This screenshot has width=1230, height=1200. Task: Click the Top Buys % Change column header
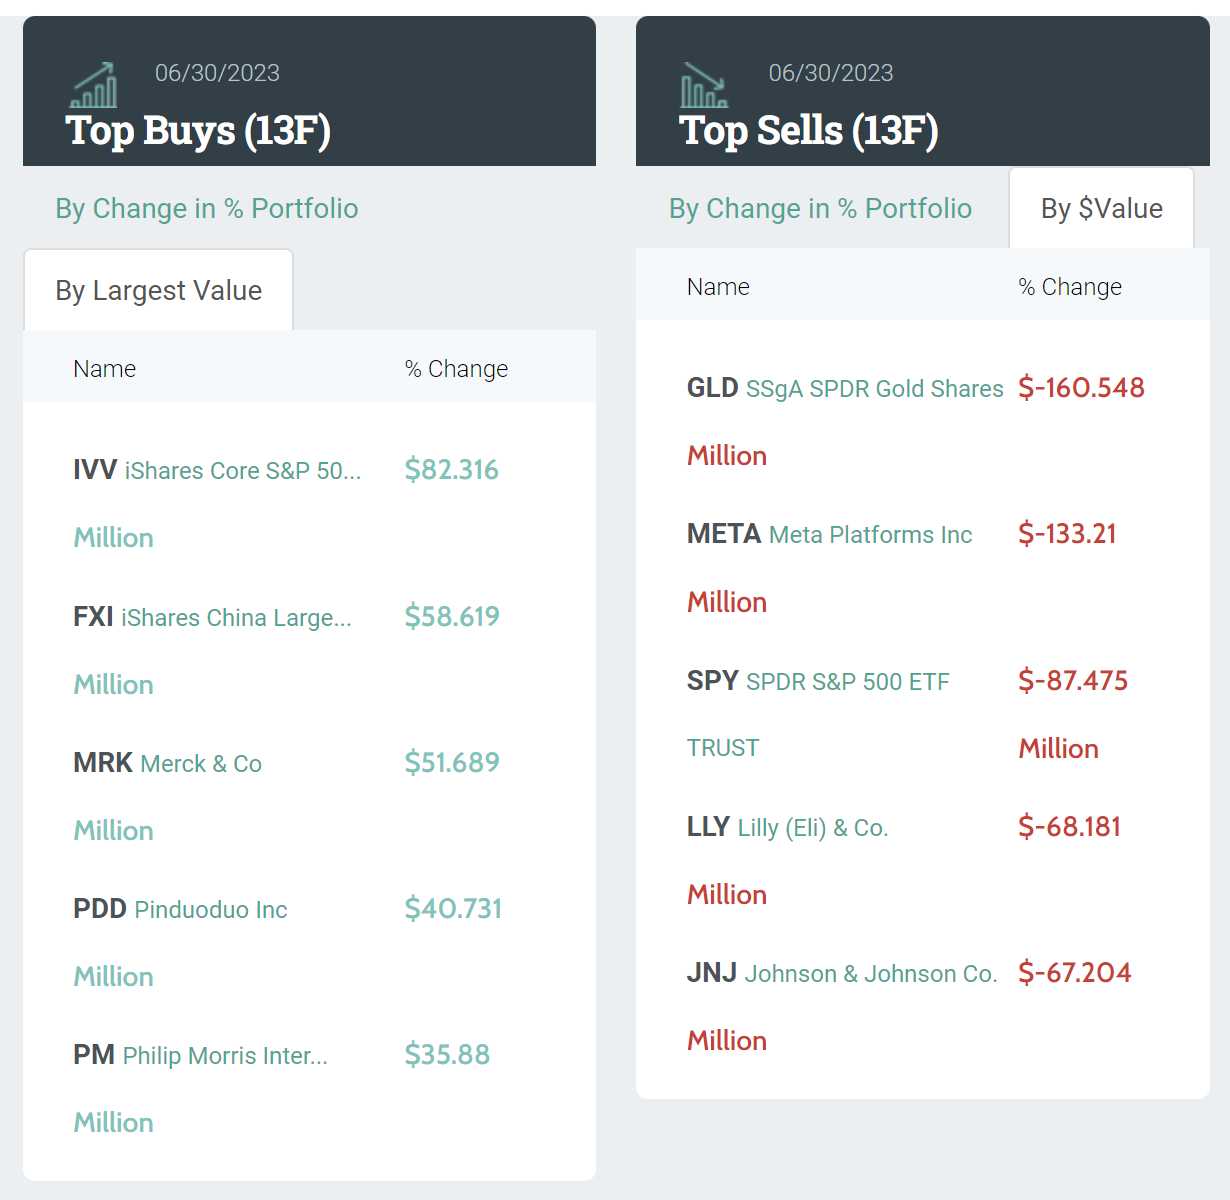coord(456,369)
